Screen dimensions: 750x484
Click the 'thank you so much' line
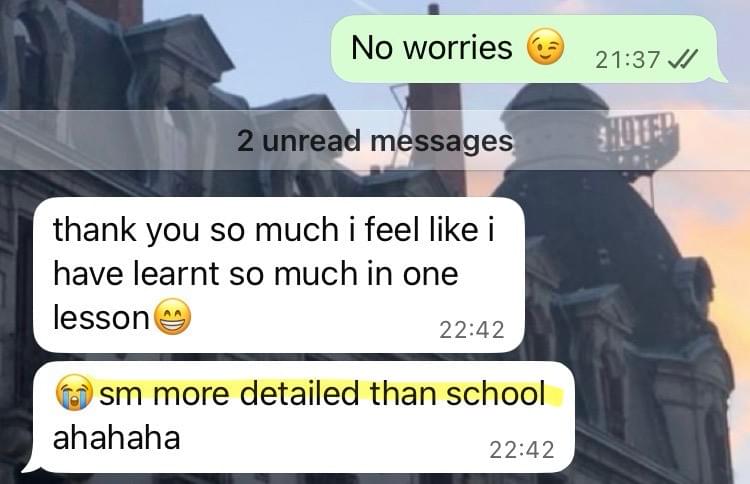(x=274, y=230)
